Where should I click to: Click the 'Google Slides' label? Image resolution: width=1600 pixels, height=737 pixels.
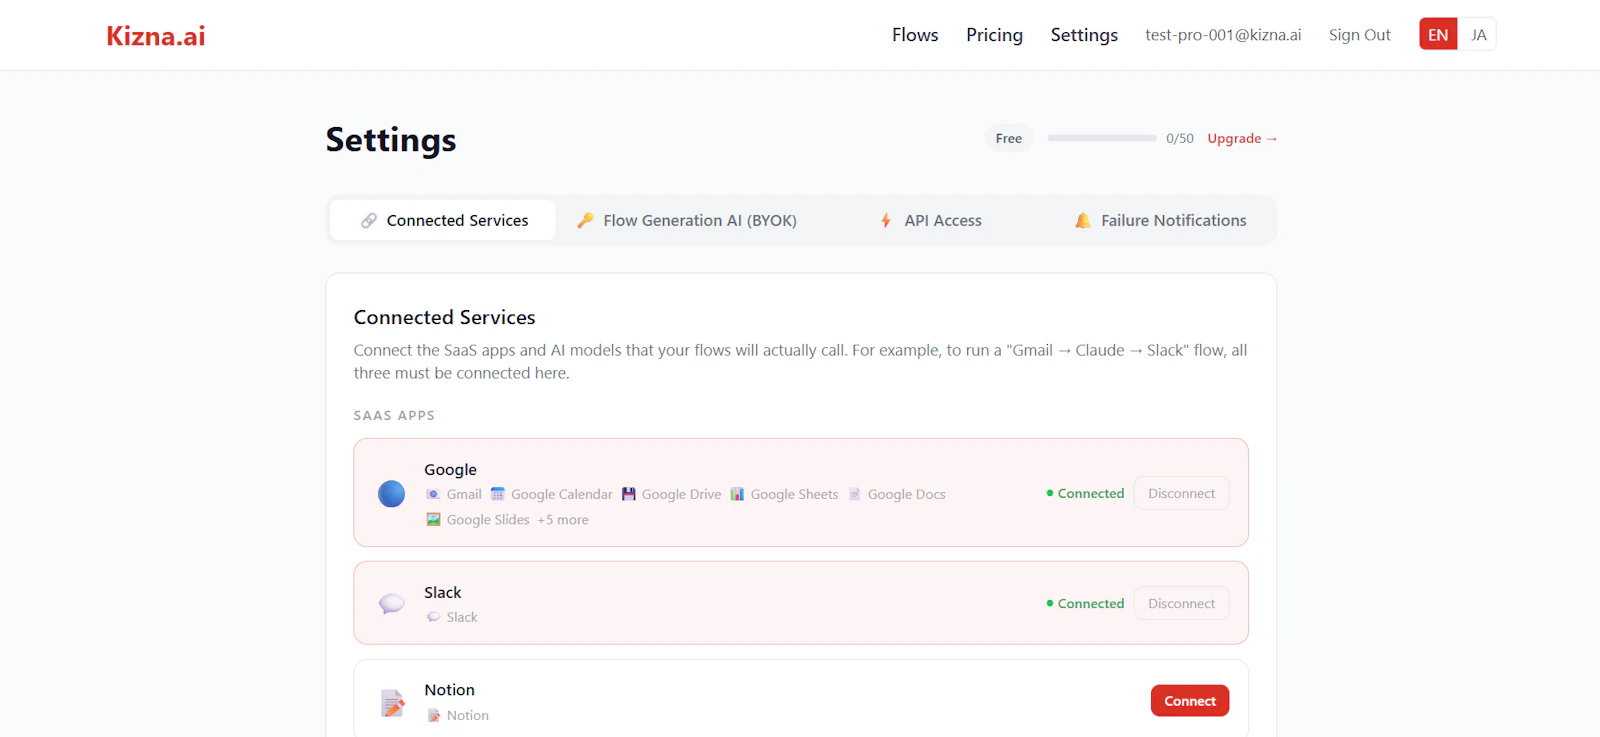coord(488,520)
